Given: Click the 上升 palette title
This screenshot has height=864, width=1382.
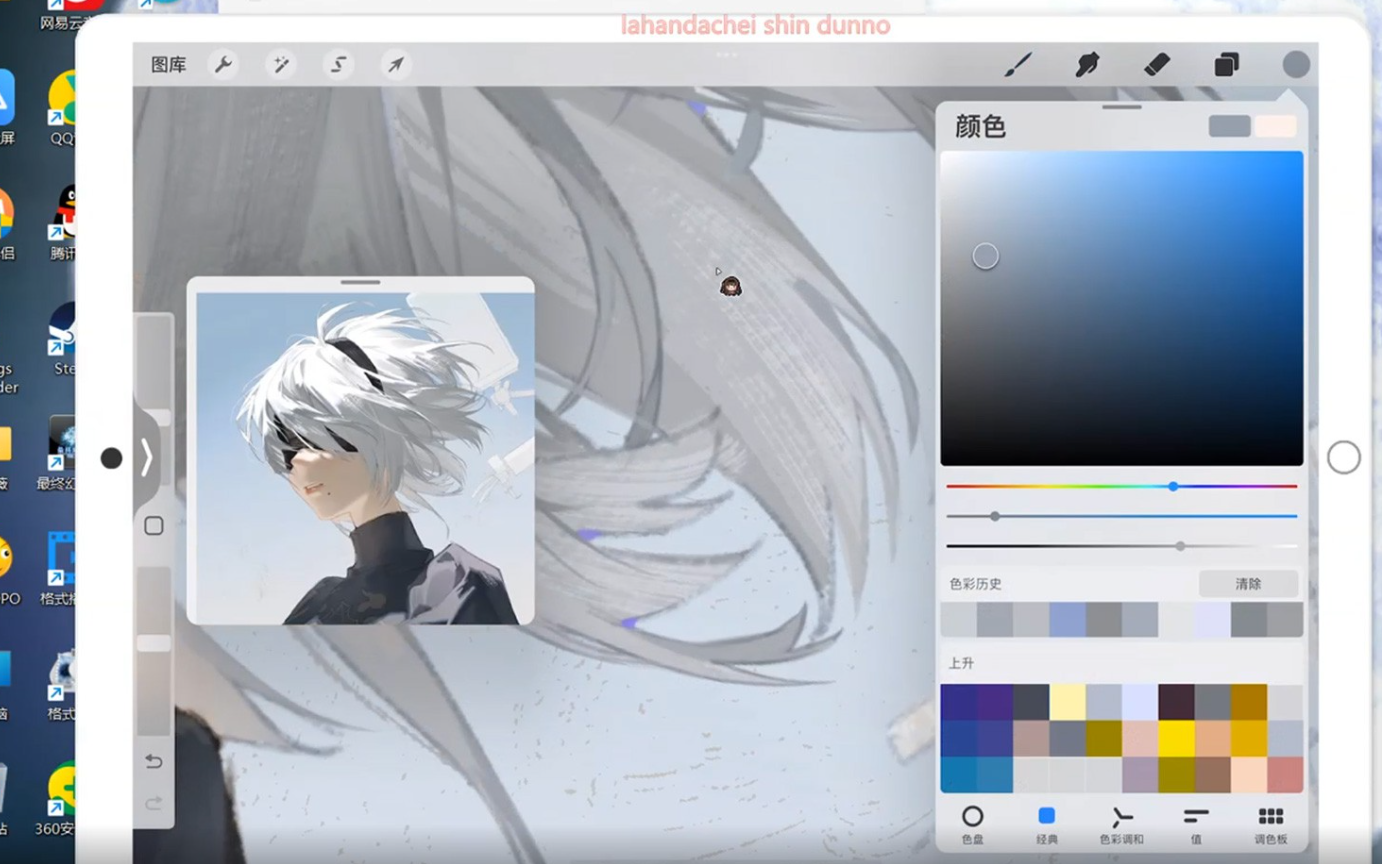Looking at the screenshot, I should pyautogui.click(x=961, y=663).
